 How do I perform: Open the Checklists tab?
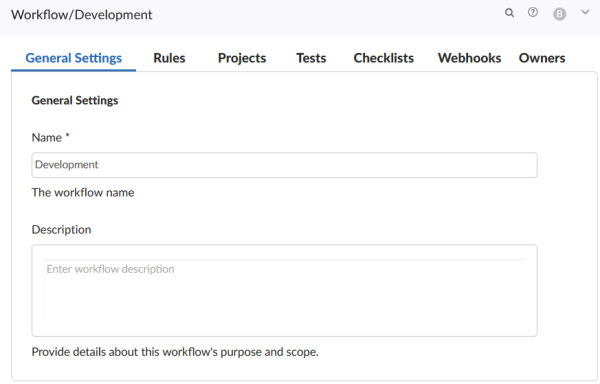point(383,58)
